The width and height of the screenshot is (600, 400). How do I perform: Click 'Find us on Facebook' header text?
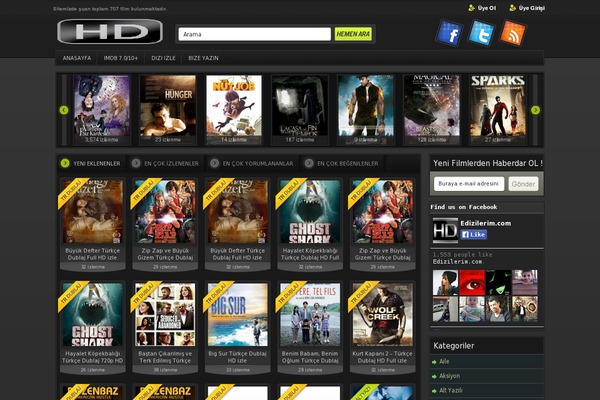(464, 207)
